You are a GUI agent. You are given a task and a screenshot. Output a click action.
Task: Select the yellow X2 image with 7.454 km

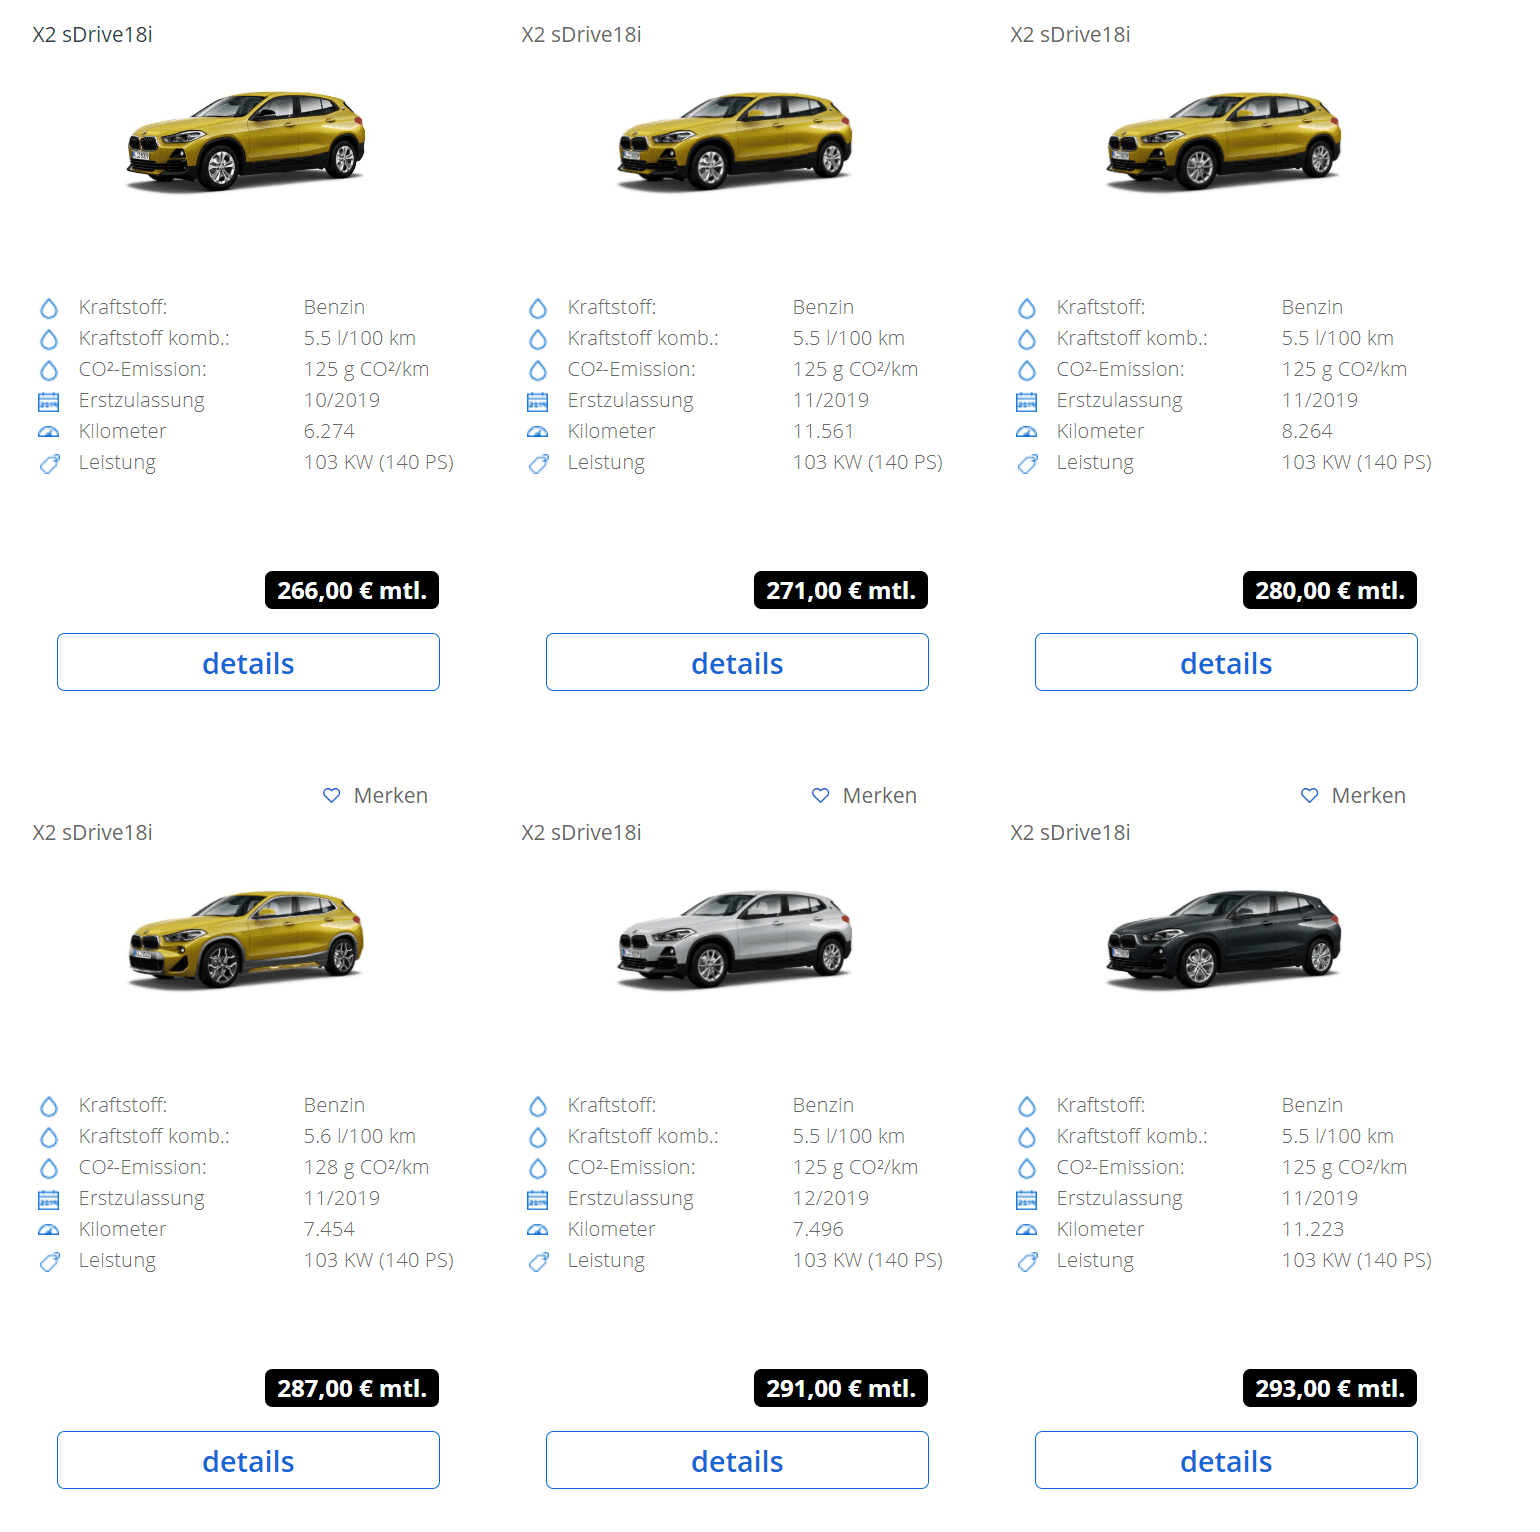click(246, 939)
